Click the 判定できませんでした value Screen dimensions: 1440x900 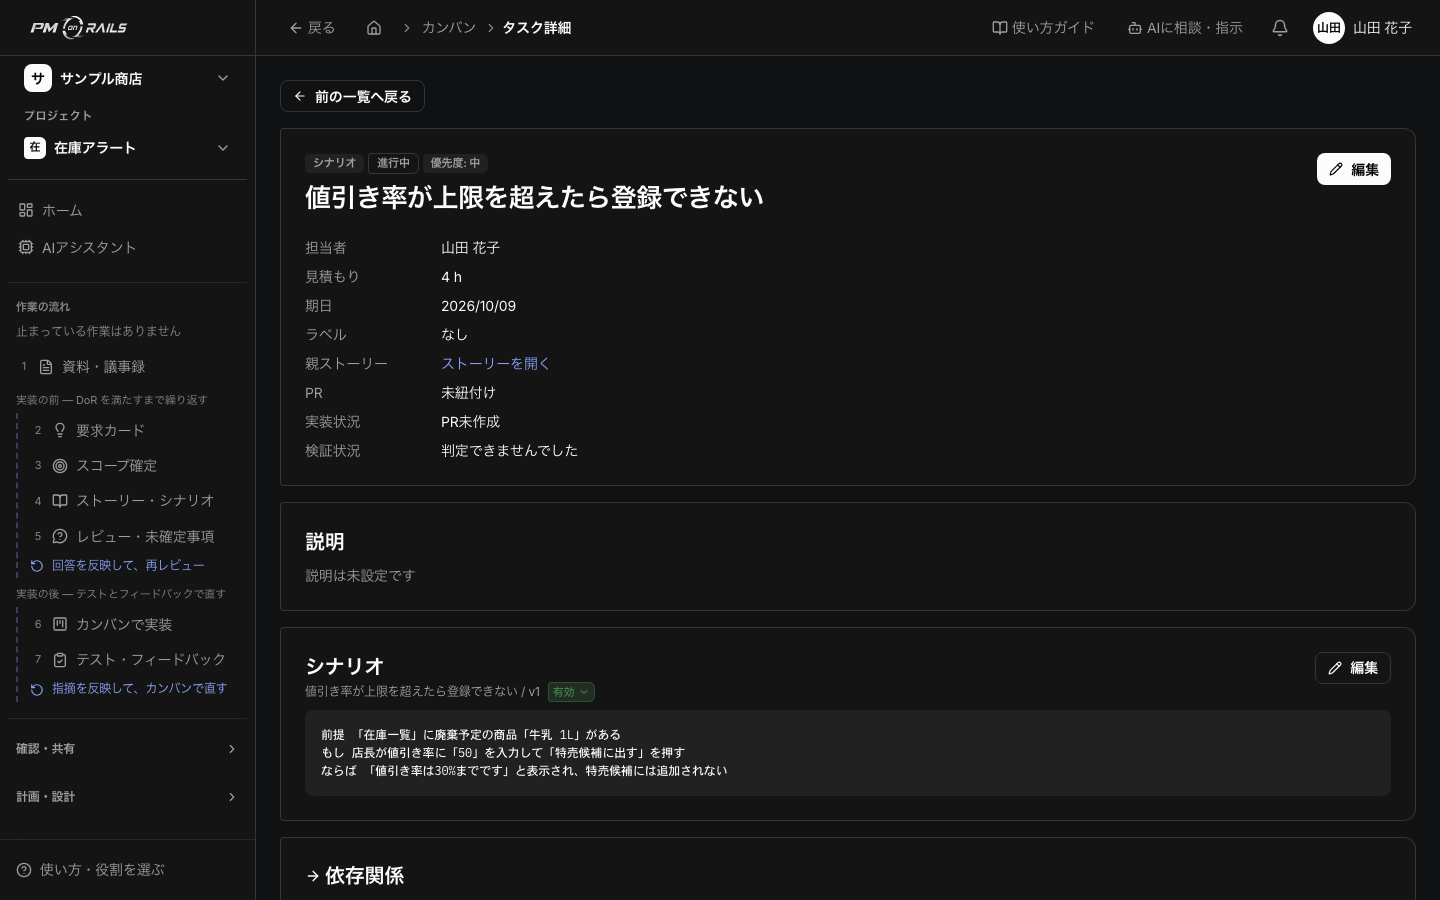[510, 451]
